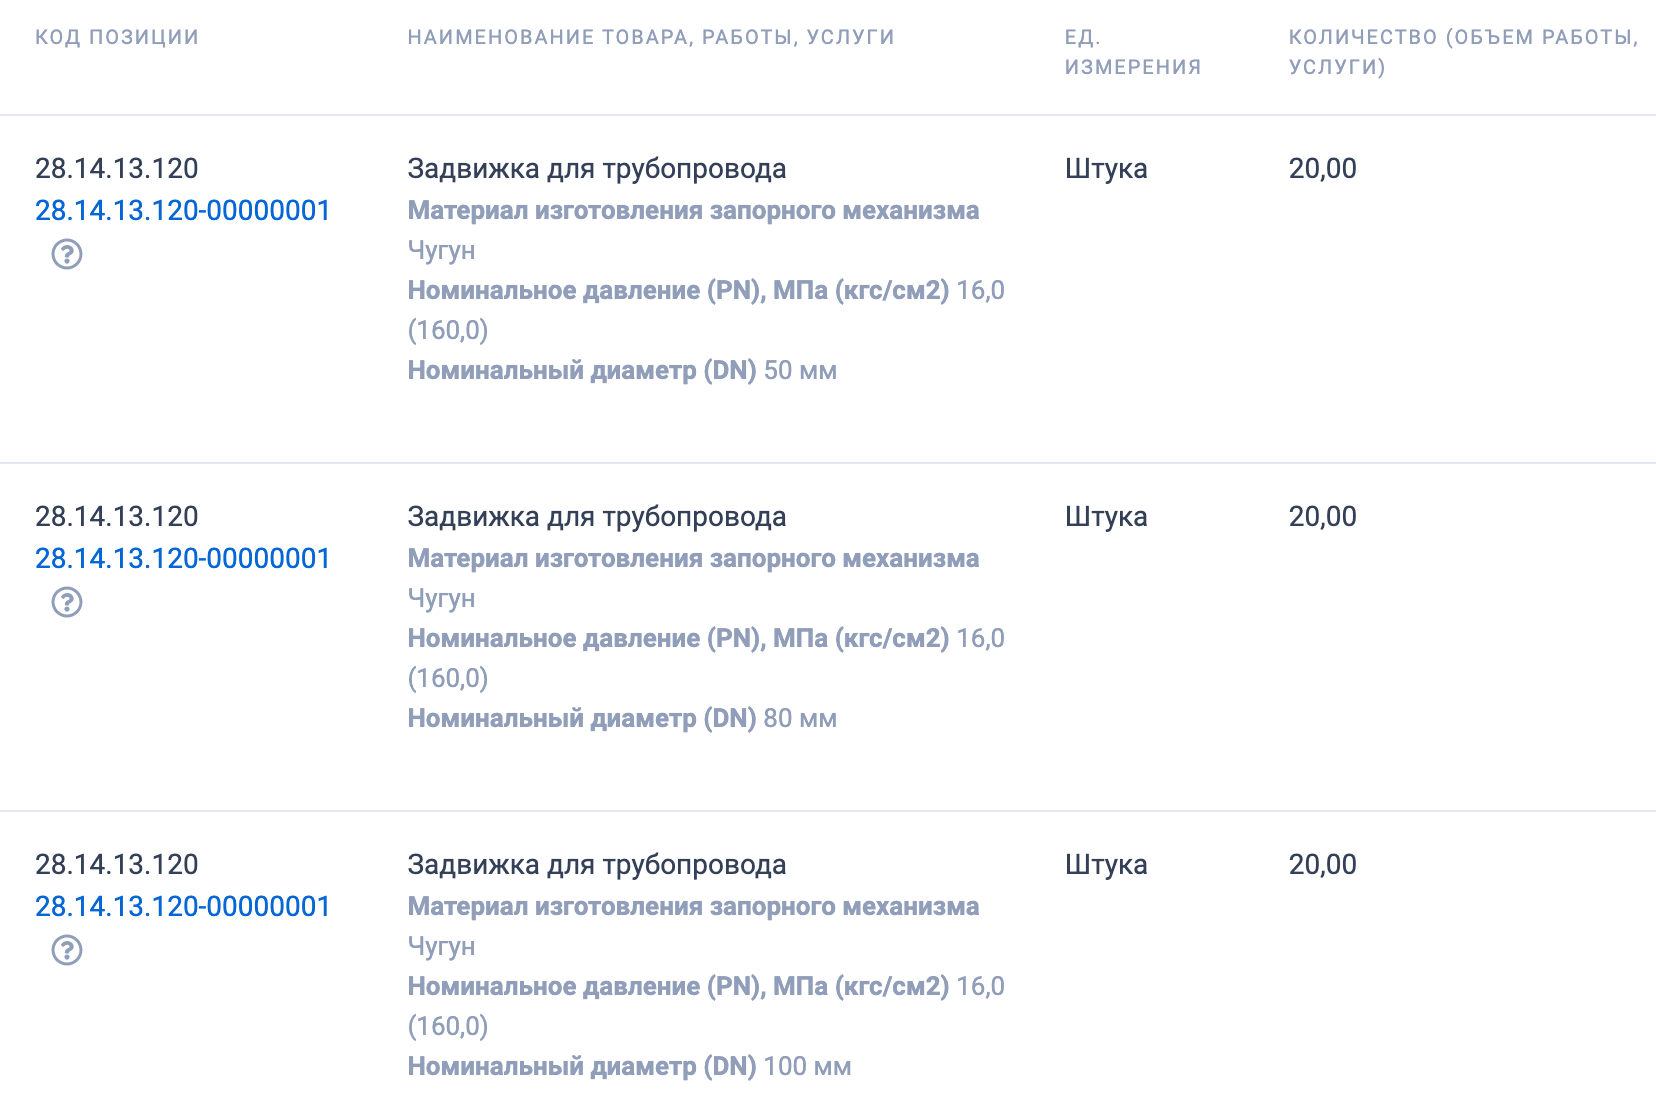This screenshot has height=1104, width=1656.
Task: Click the help icon in the DN 100 мм row
Action: [67, 950]
